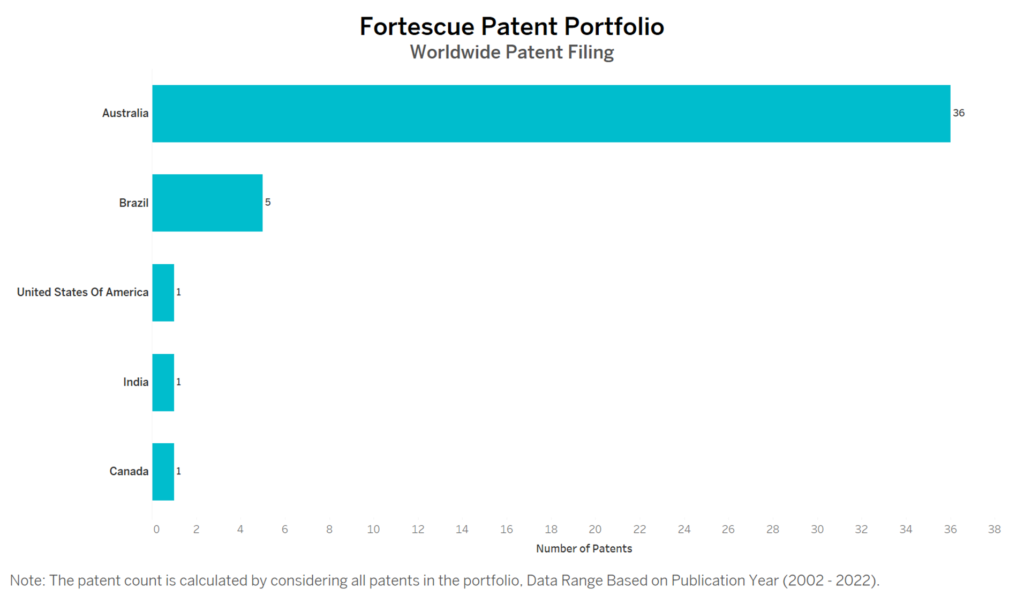1024x603 pixels.
Task: Click the Number of Patents axis title
Action: (584, 548)
